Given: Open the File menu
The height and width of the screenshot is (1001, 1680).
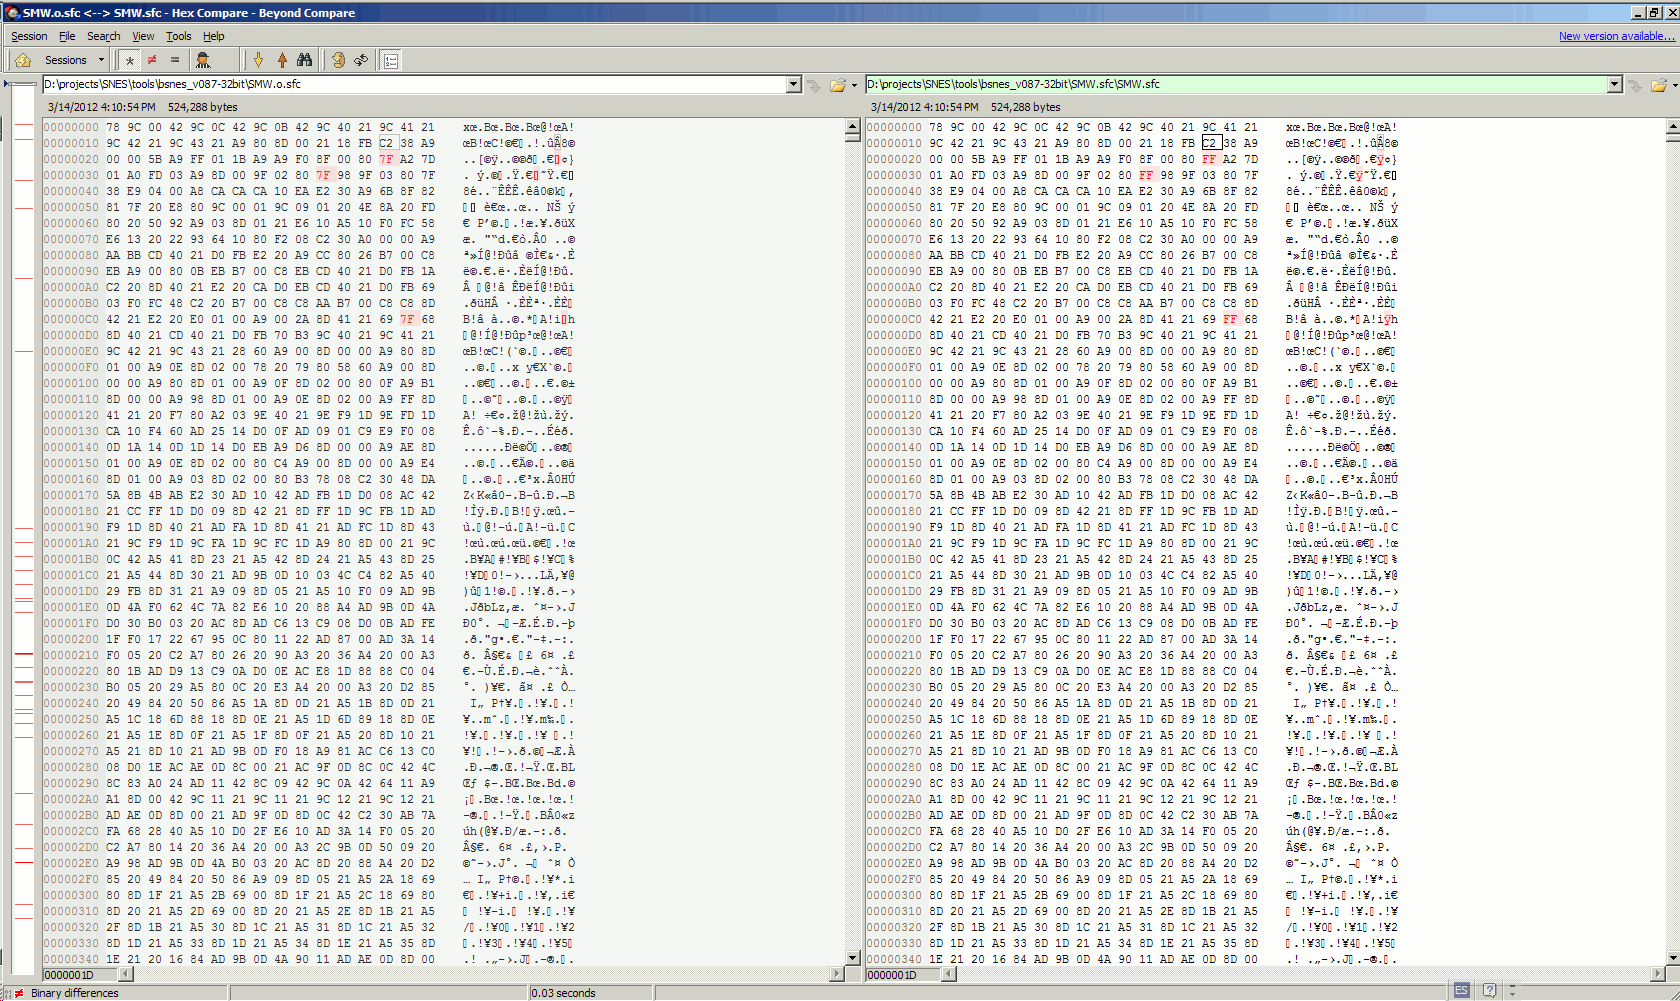Looking at the screenshot, I should click(x=67, y=36).
